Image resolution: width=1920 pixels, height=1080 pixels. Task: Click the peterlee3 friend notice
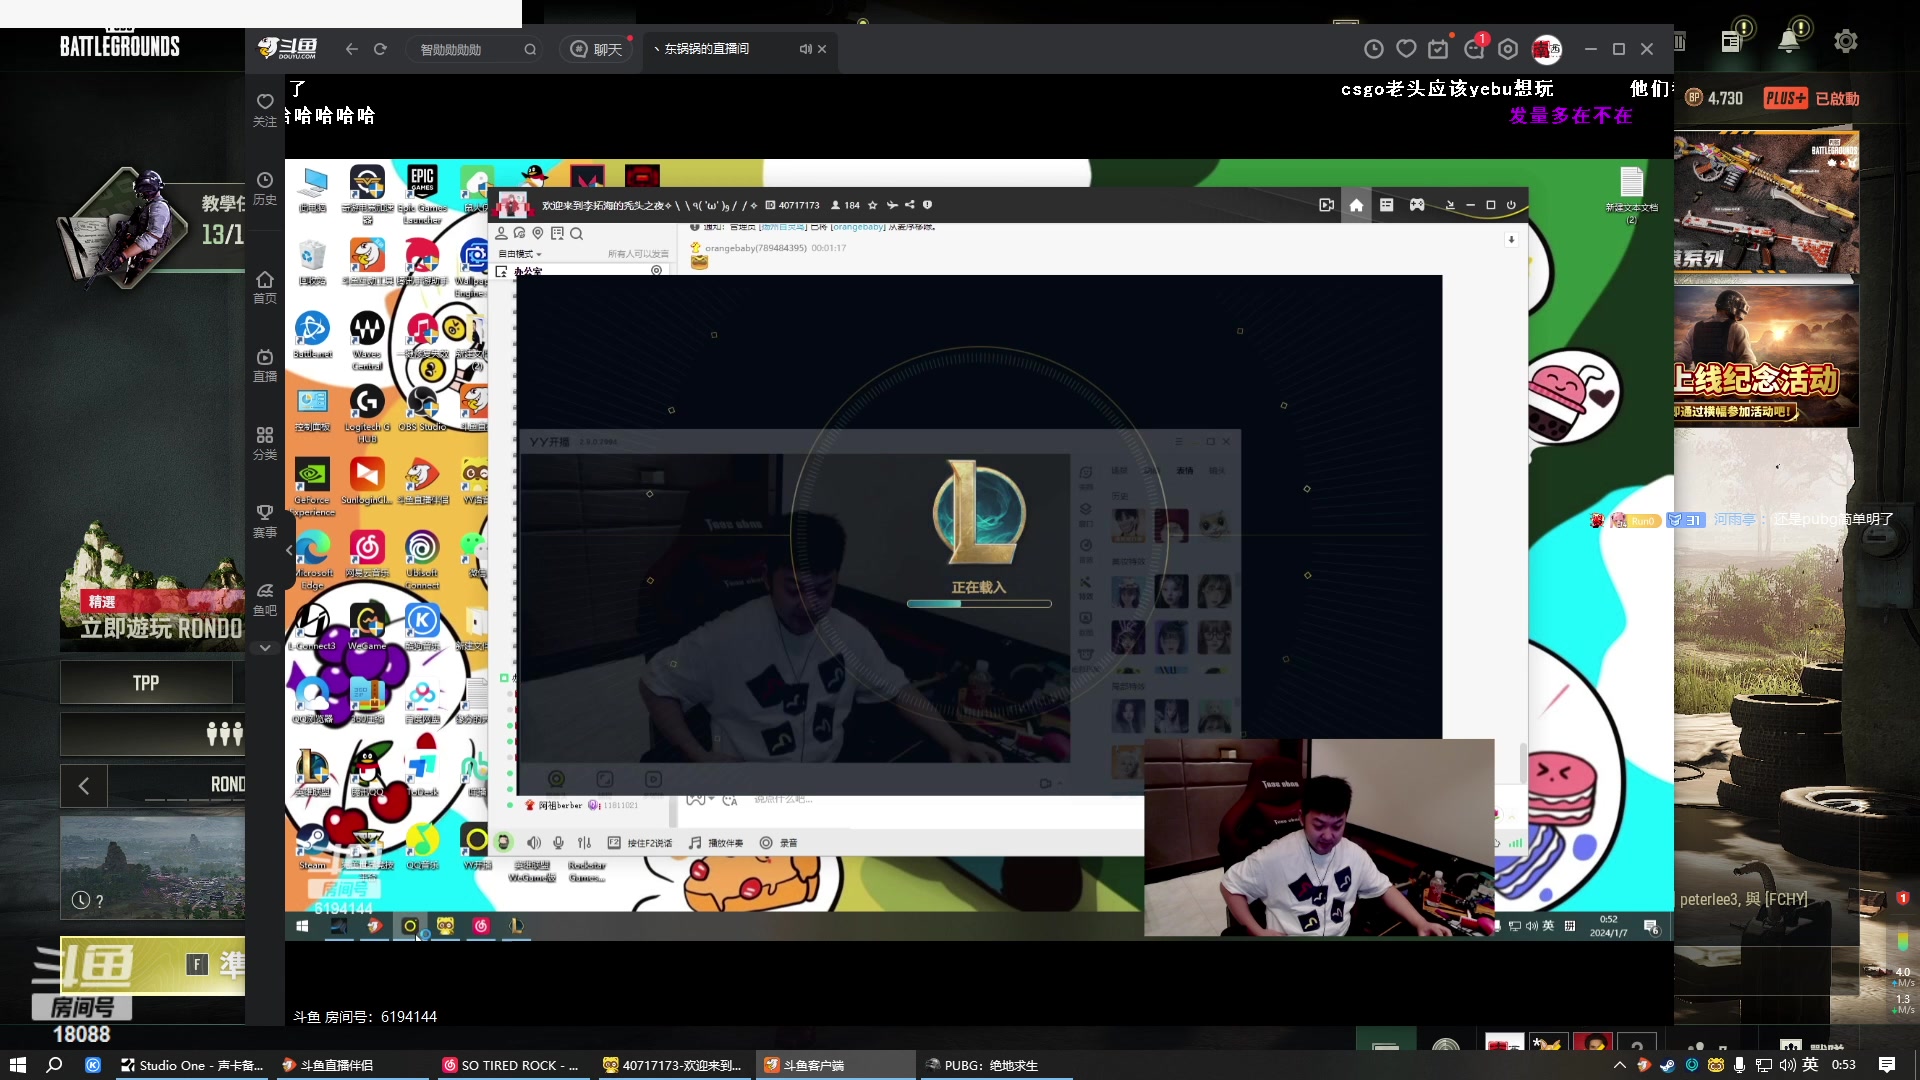[1743, 899]
